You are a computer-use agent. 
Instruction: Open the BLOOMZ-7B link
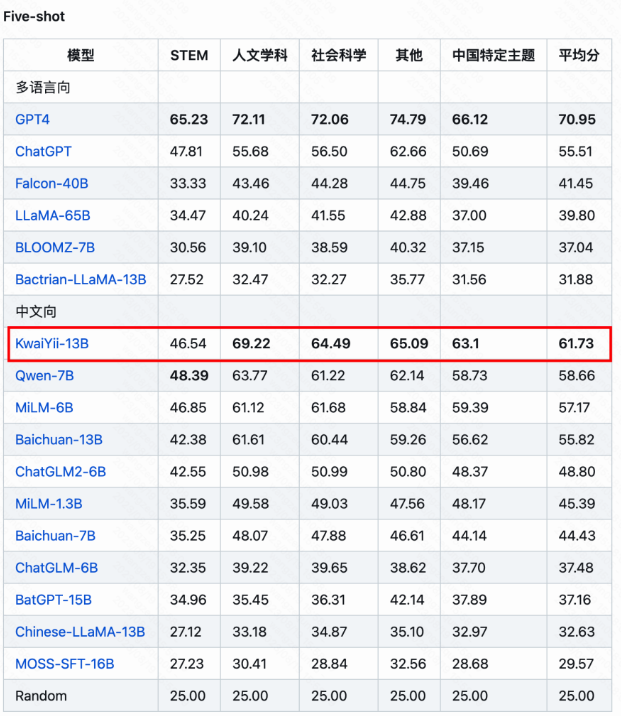point(55,247)
